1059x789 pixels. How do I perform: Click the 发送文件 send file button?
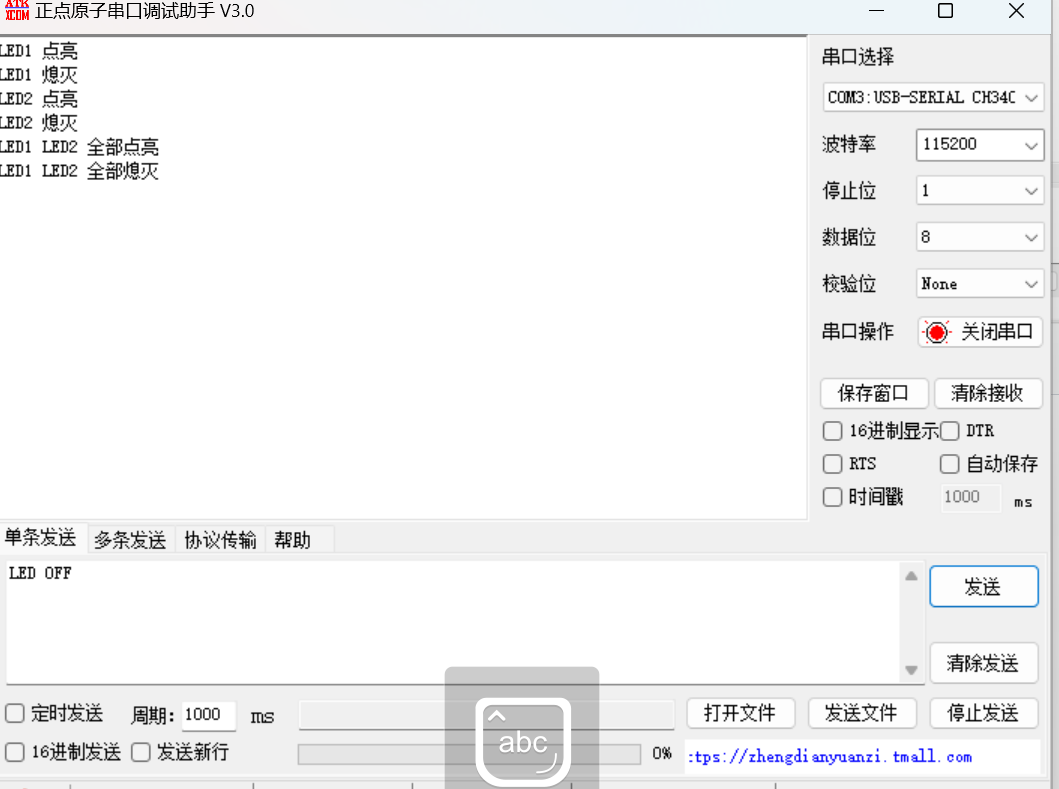point(862,713)
